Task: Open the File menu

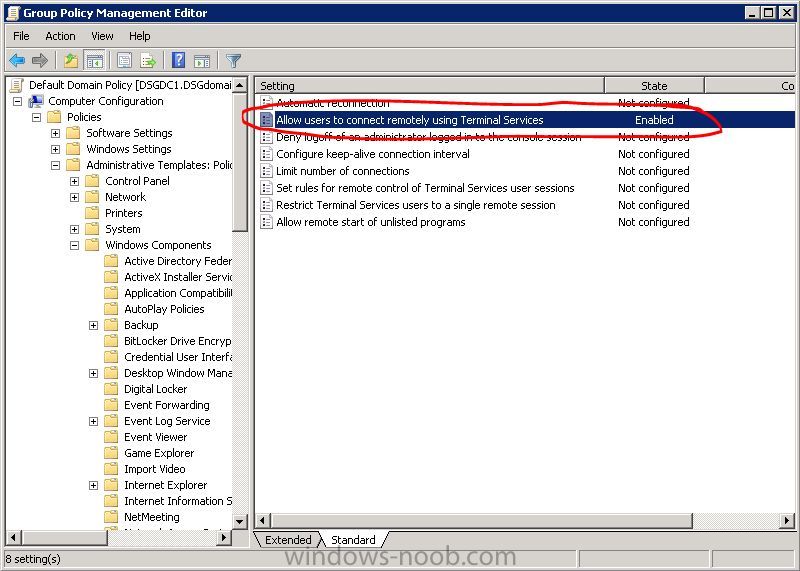Action: [21, 36]
